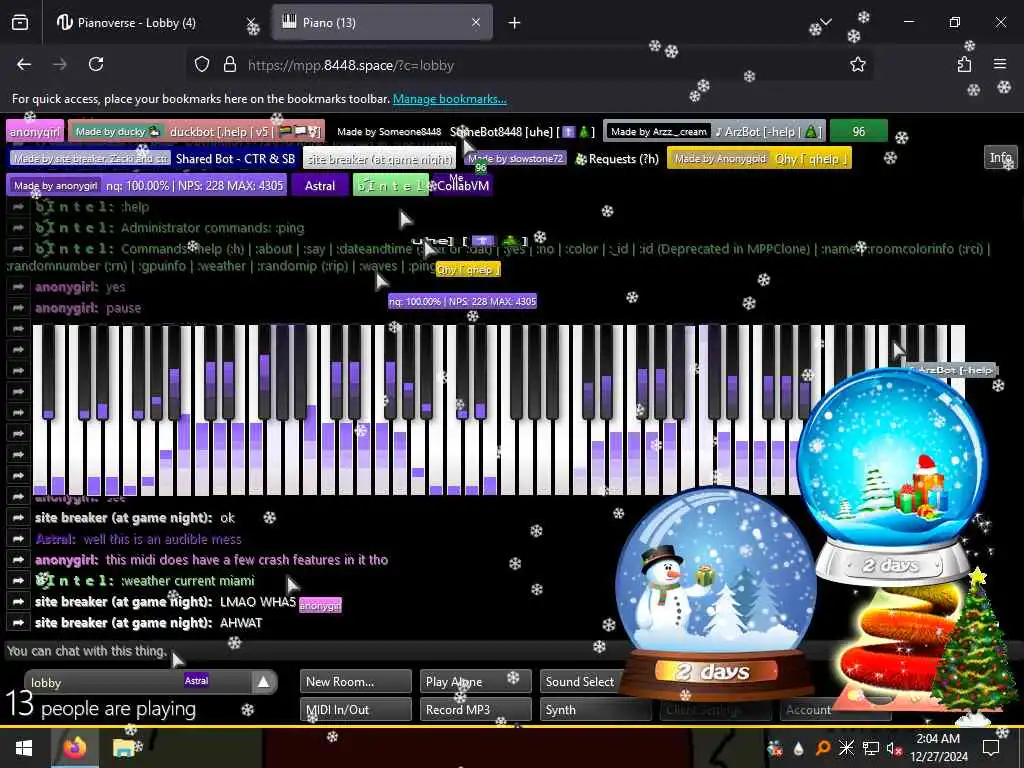Show site security lock information
Viewport: 1024px width, 768px height.
(x=229, y=65)
